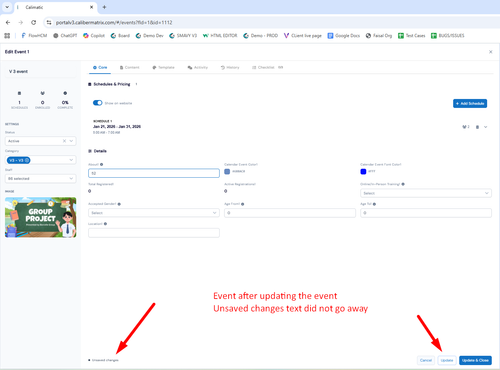Open the Copilot bookmark

pyautogui.click(x=94, y=35)
